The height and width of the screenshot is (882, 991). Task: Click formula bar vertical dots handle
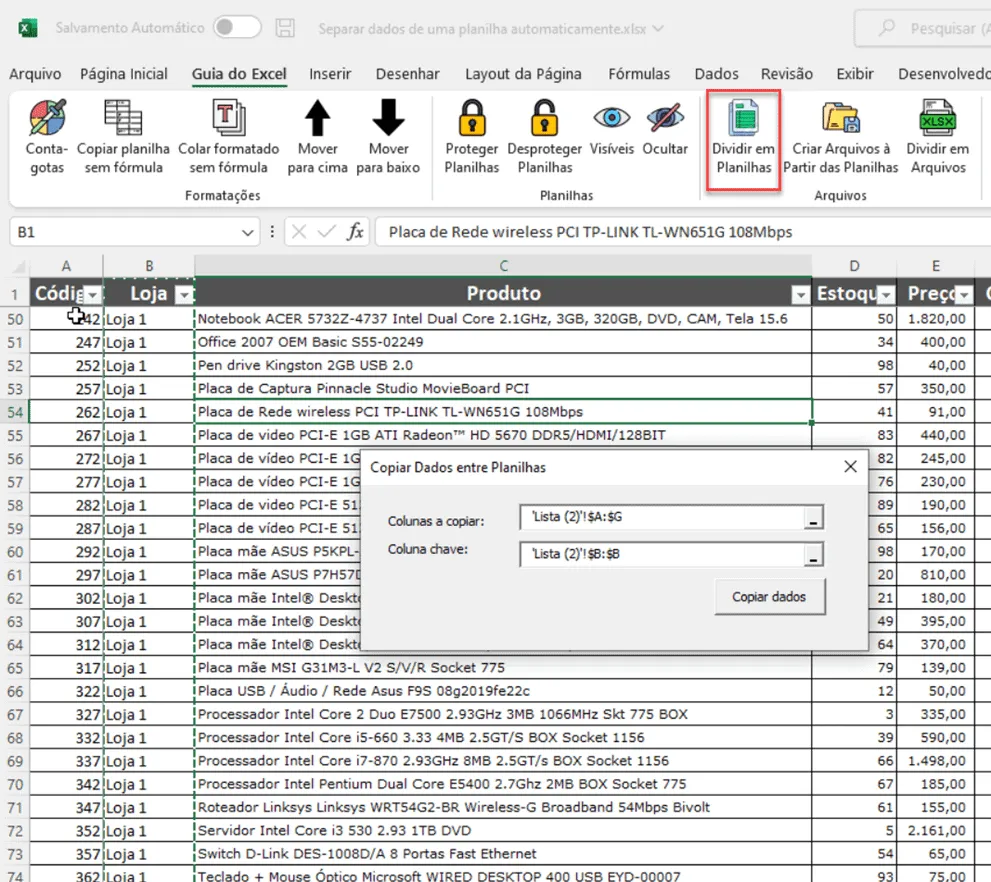tap(272, 232)
